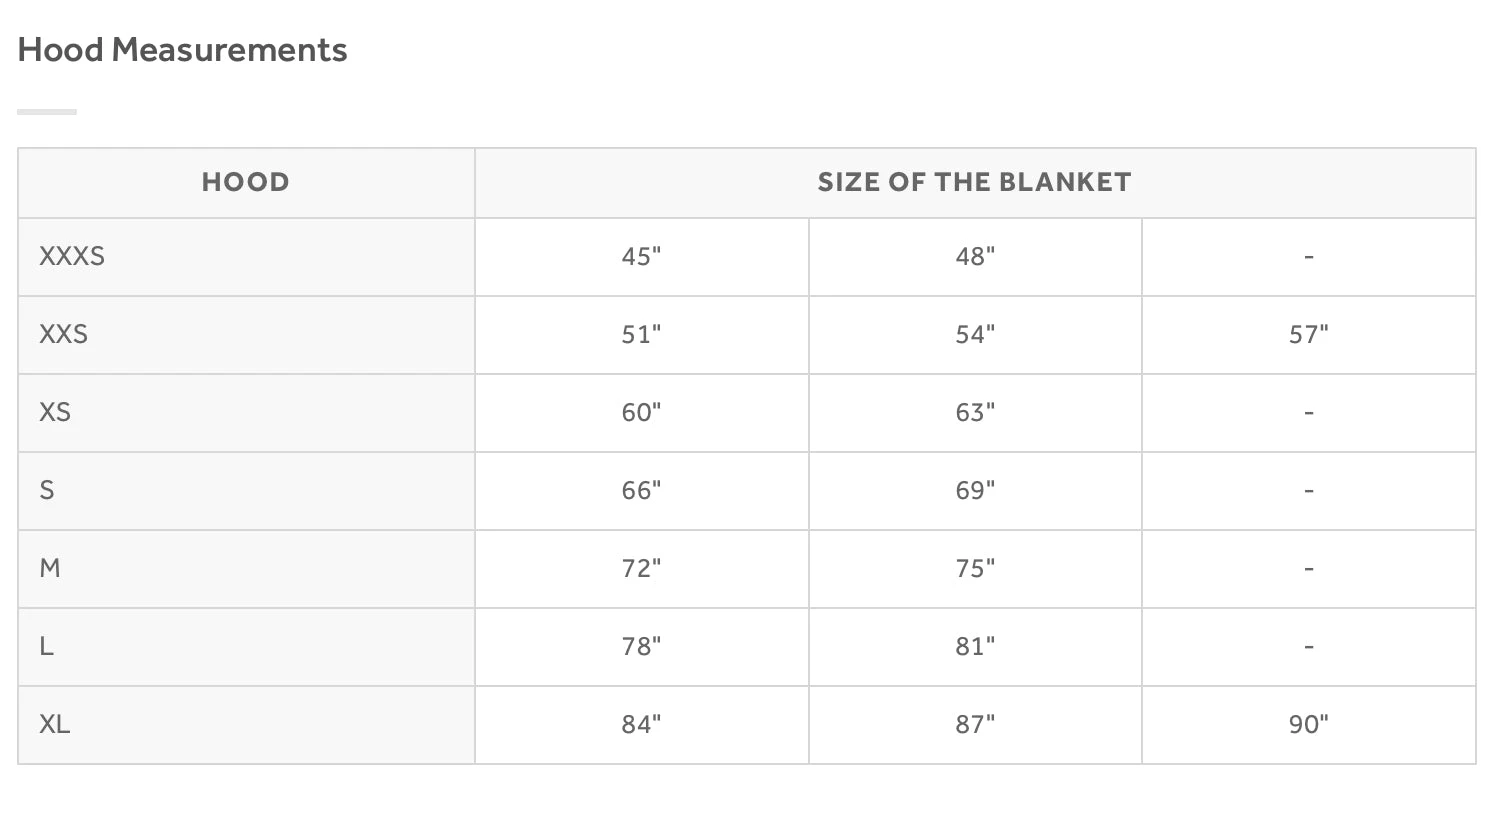Click the 90" blanket size cell
The height and width of the screenshot is (821, 1496).
click(x=1308, y=724)
